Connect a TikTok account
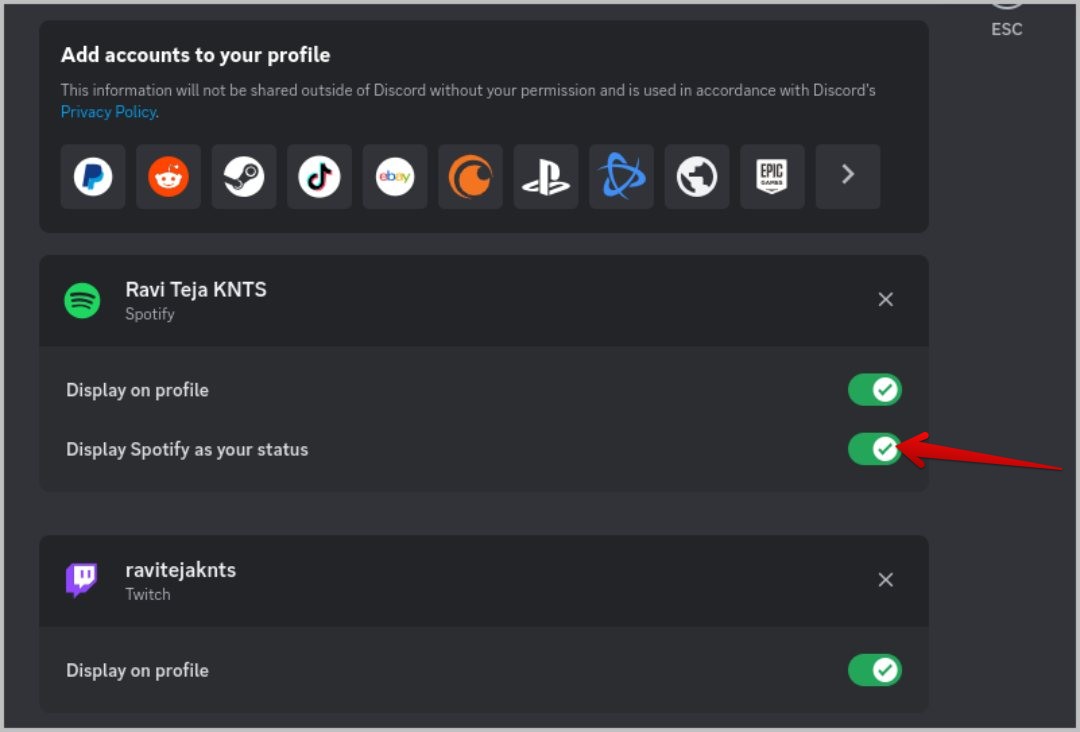 coord(320,177)
